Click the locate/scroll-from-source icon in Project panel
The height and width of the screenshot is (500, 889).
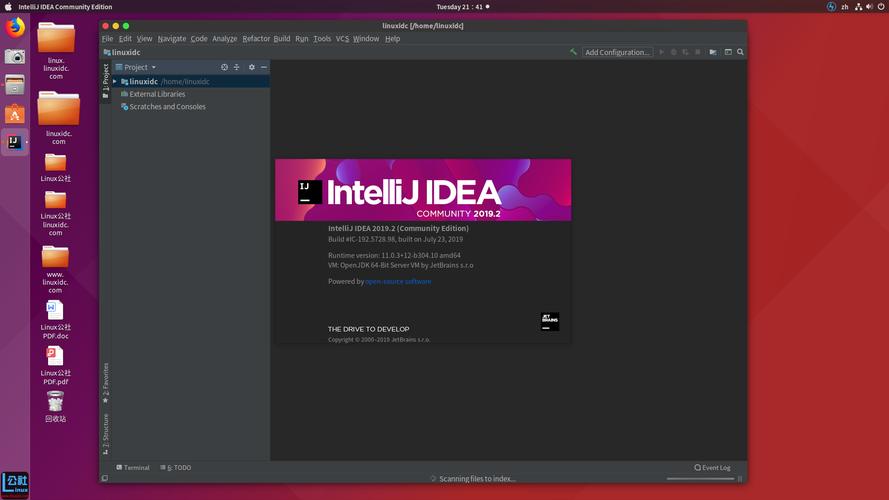tap(225, 67)
